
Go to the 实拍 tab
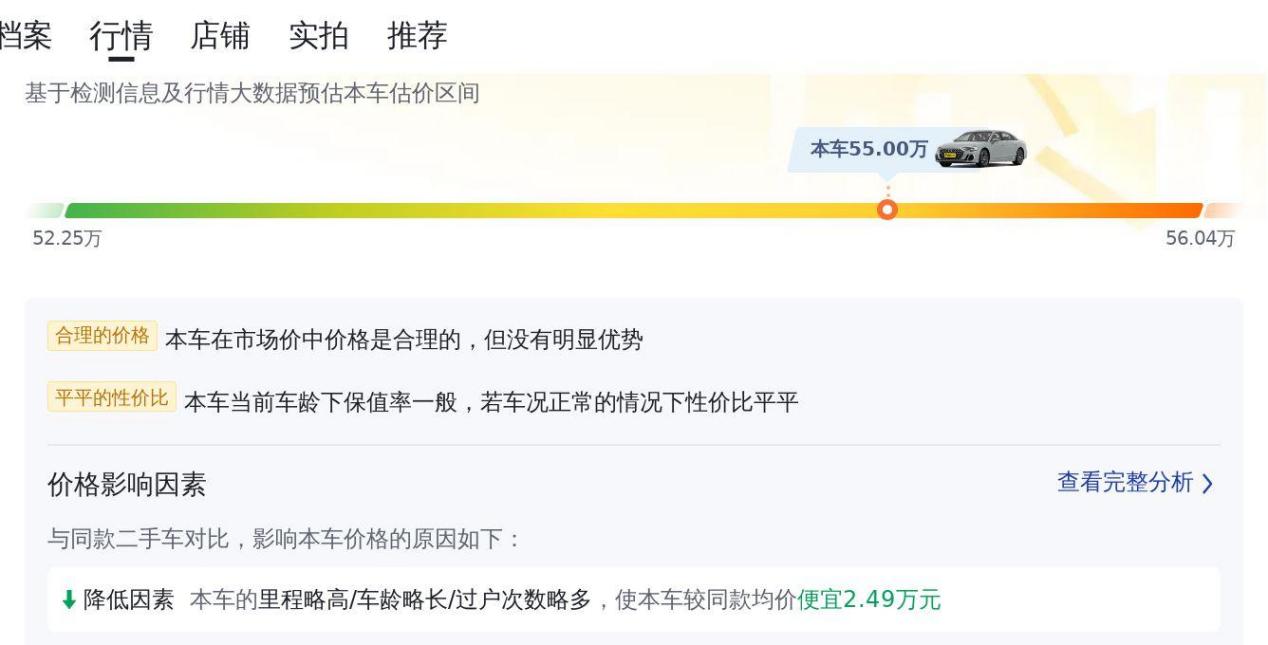point(318,36)
